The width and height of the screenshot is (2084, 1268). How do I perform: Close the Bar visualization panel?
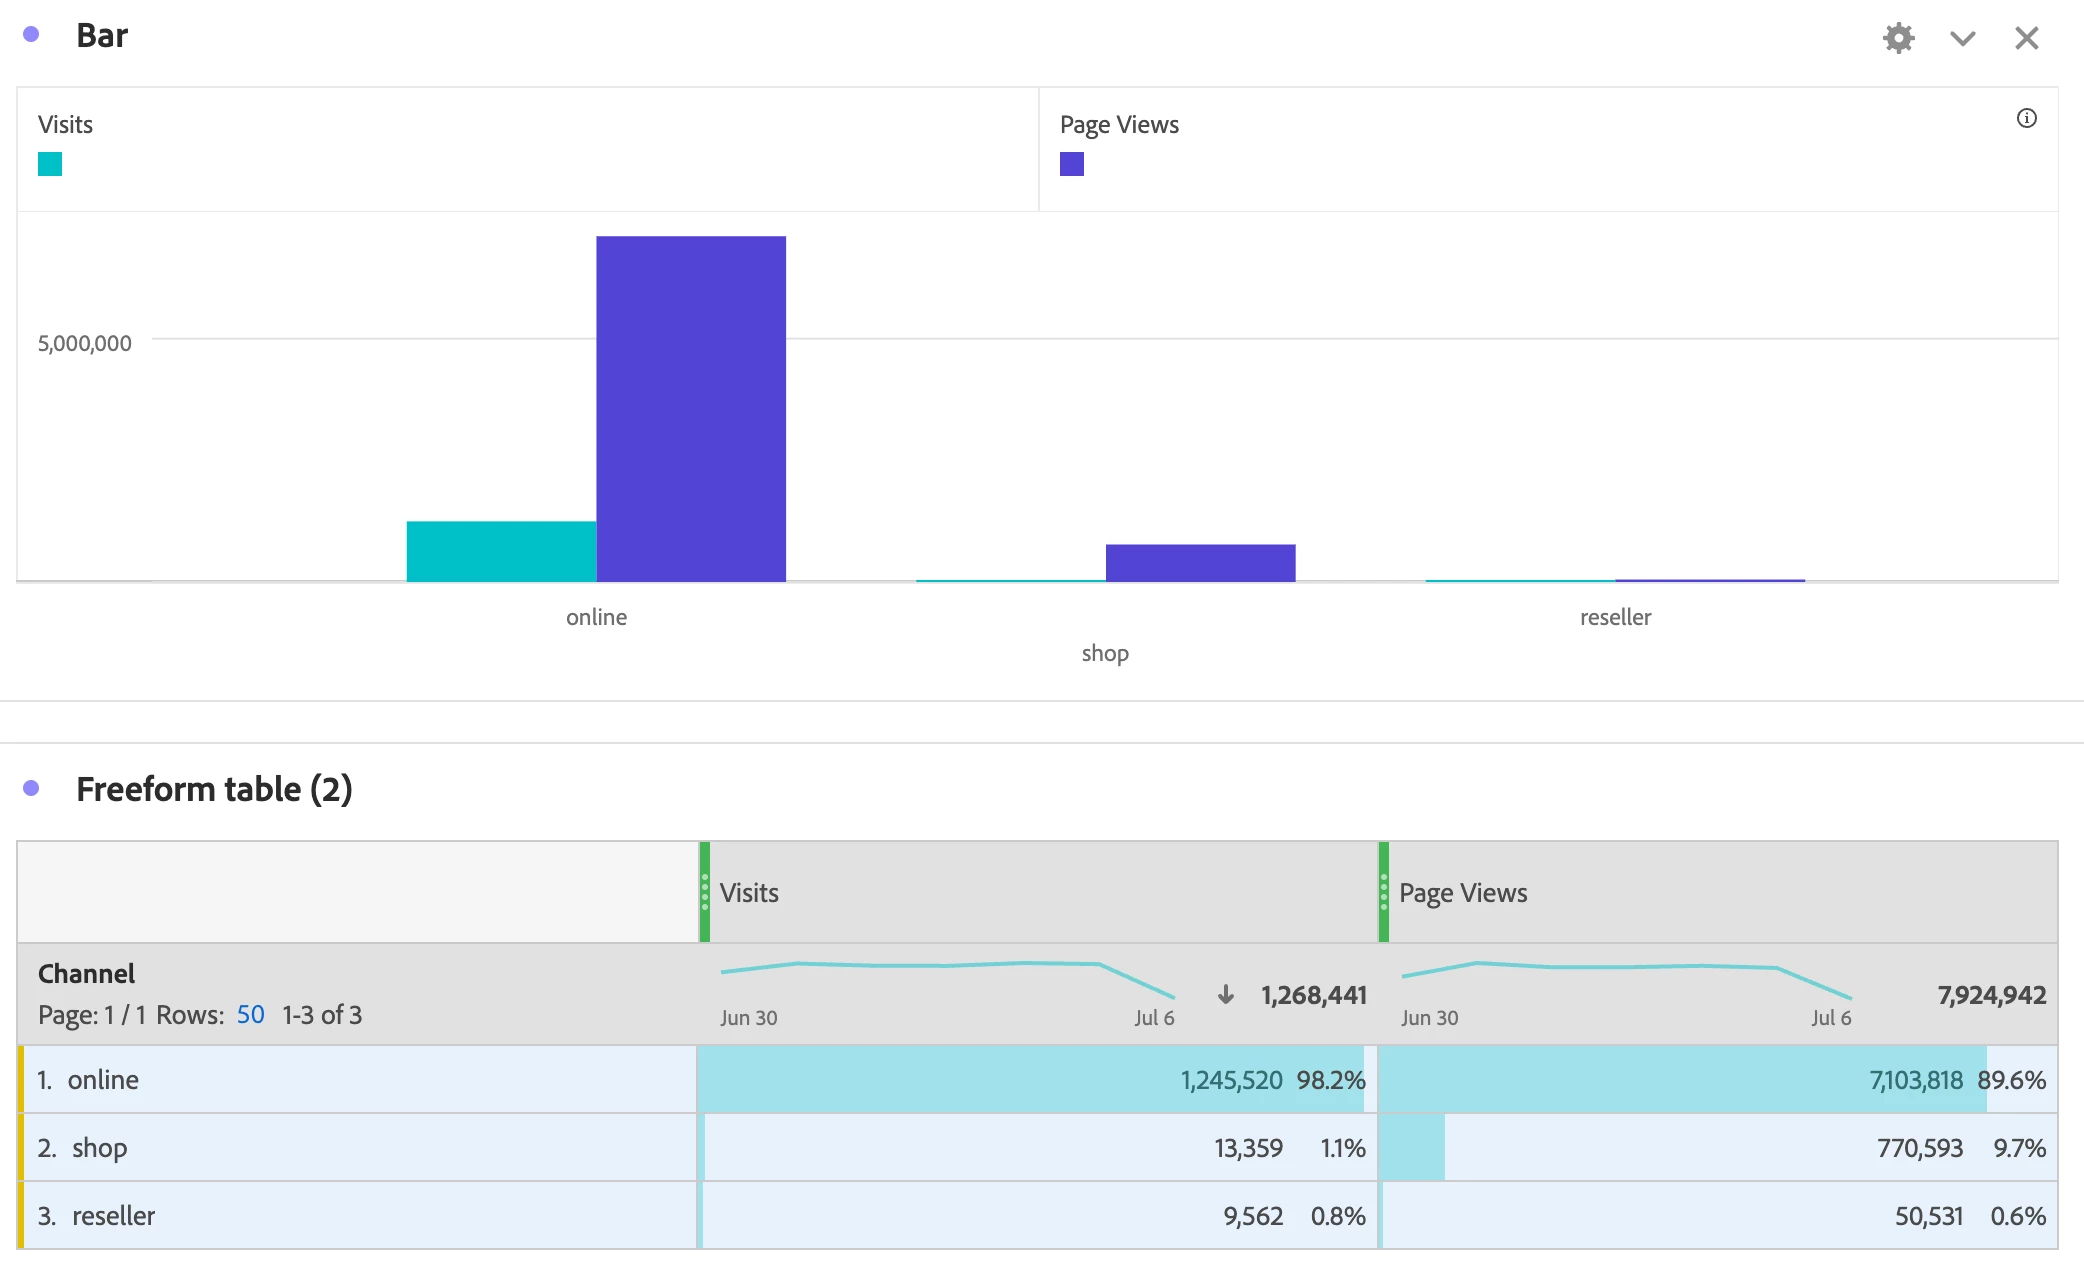2026,38
